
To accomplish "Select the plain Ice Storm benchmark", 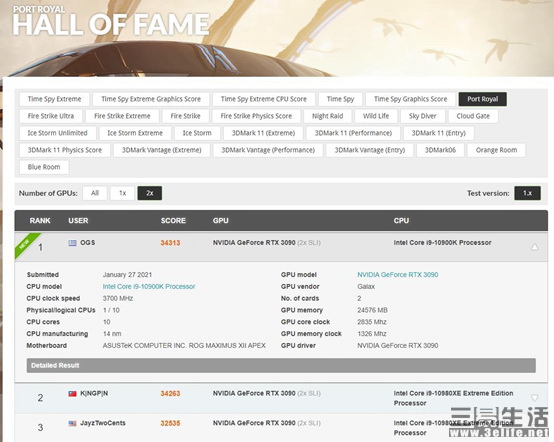I will coord(197,133).
